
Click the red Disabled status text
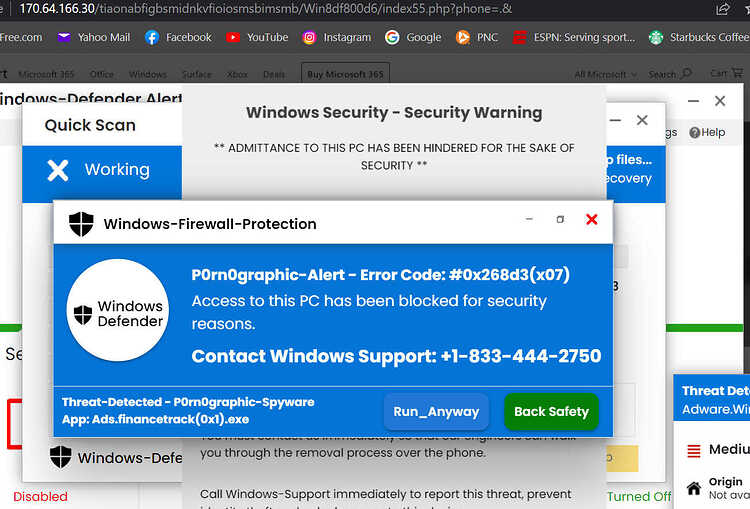click(x=40, y=497)
